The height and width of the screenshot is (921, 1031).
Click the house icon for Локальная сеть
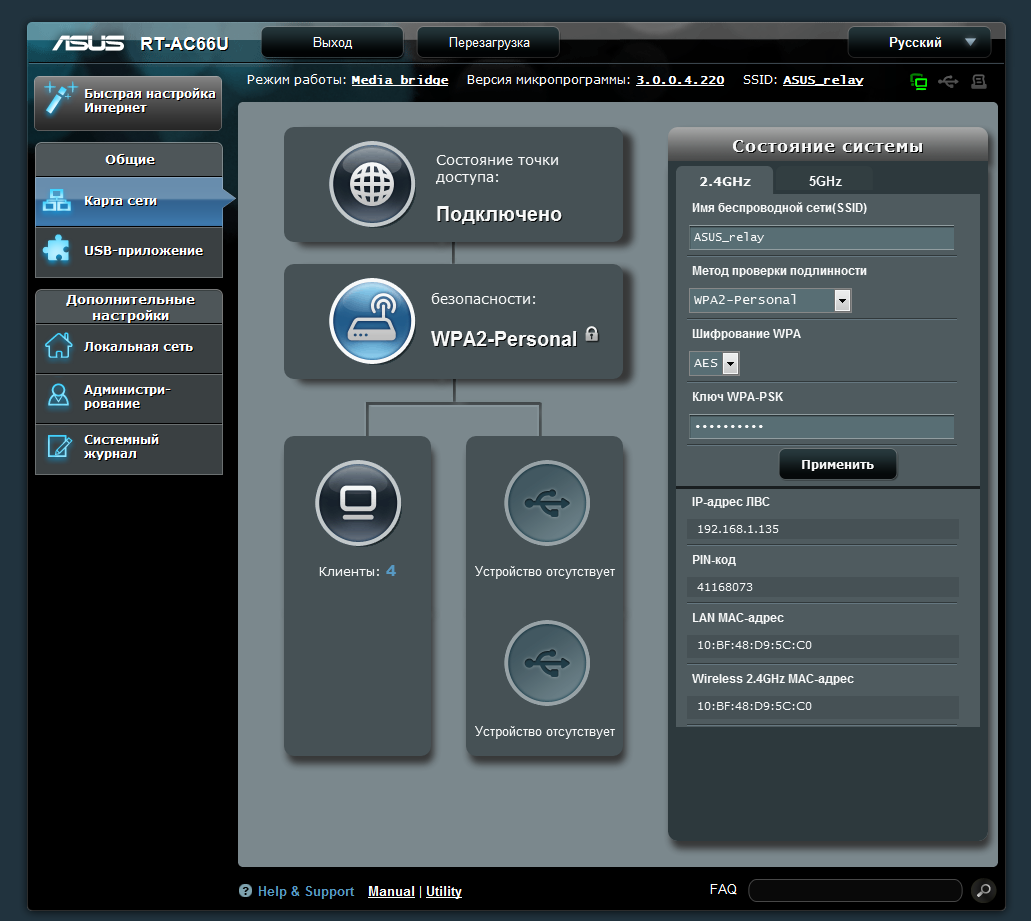point(59,346)
